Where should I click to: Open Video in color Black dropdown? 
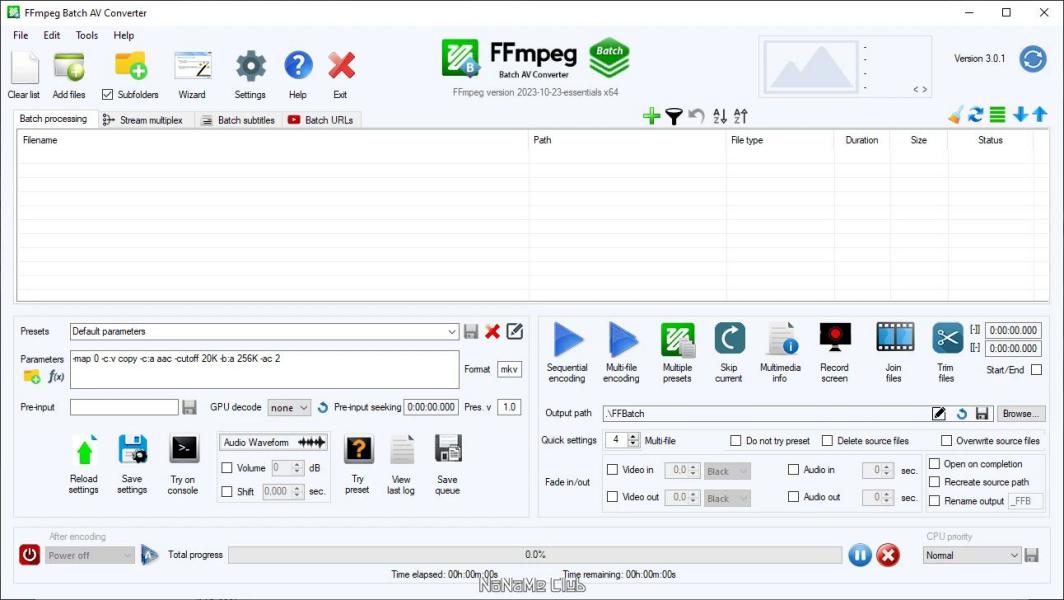[x=727, y=471]
